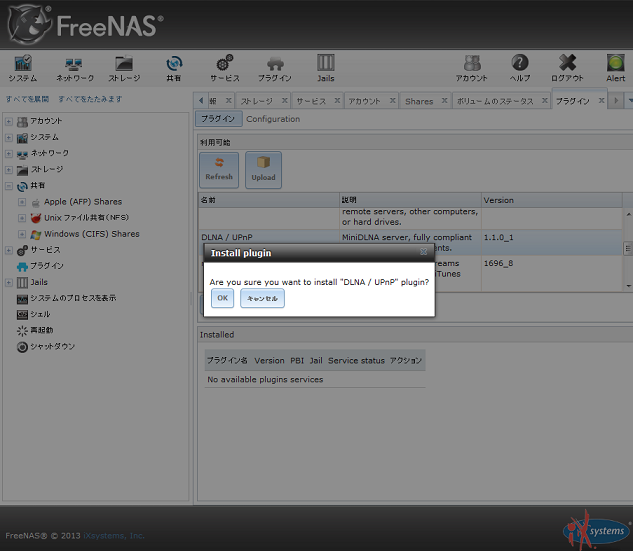Switch to the Configuration sub-tab
The width and height of the screenshot is (633, 551).
tap(273, 119)
